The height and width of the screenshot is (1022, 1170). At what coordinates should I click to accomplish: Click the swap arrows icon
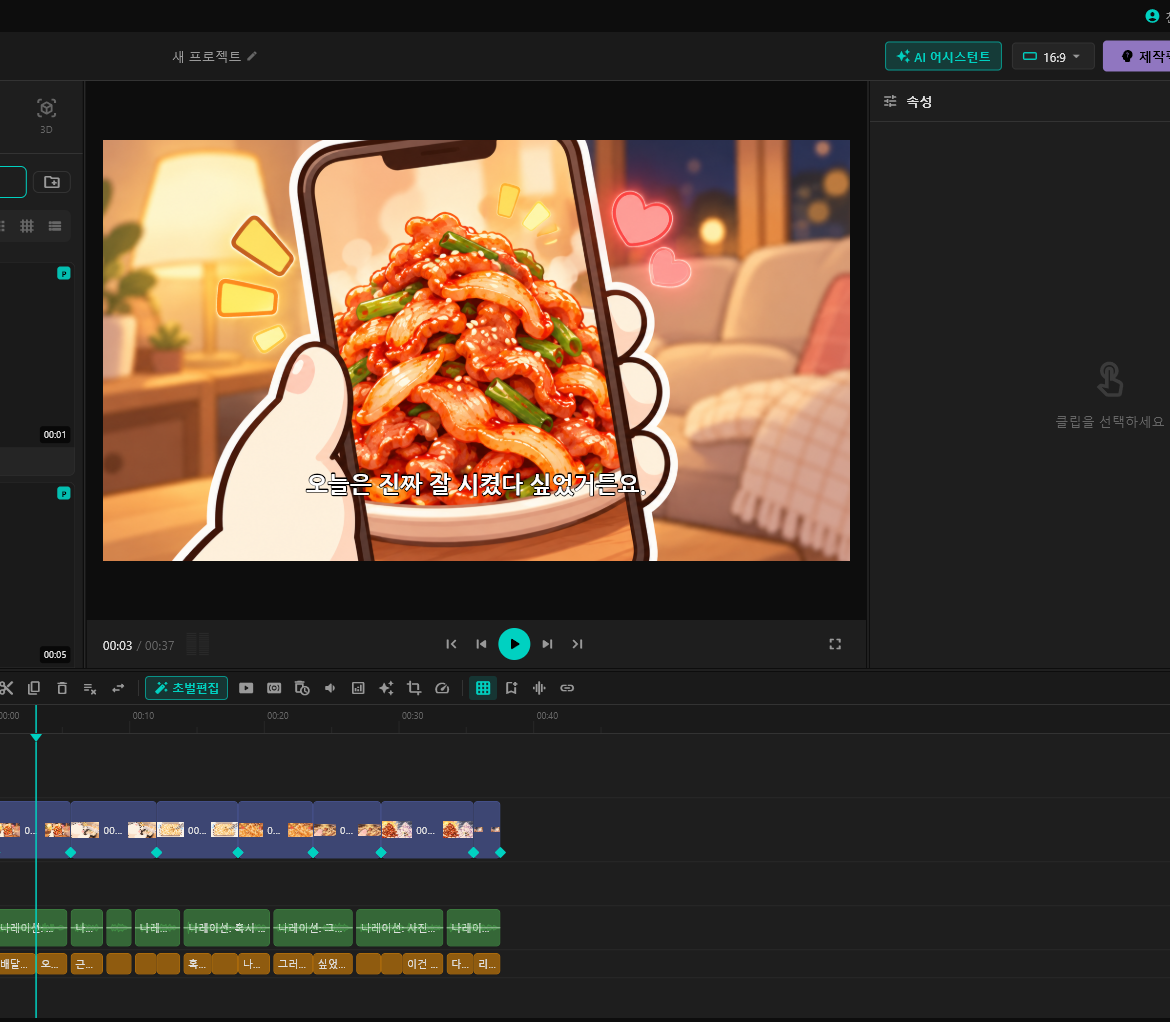tap(118, 688)
